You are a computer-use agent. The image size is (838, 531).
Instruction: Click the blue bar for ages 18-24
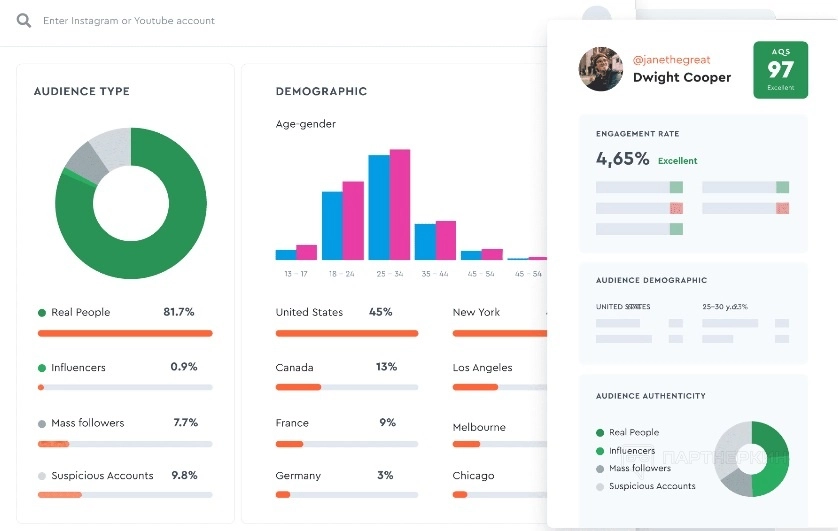tap(332, 225)
